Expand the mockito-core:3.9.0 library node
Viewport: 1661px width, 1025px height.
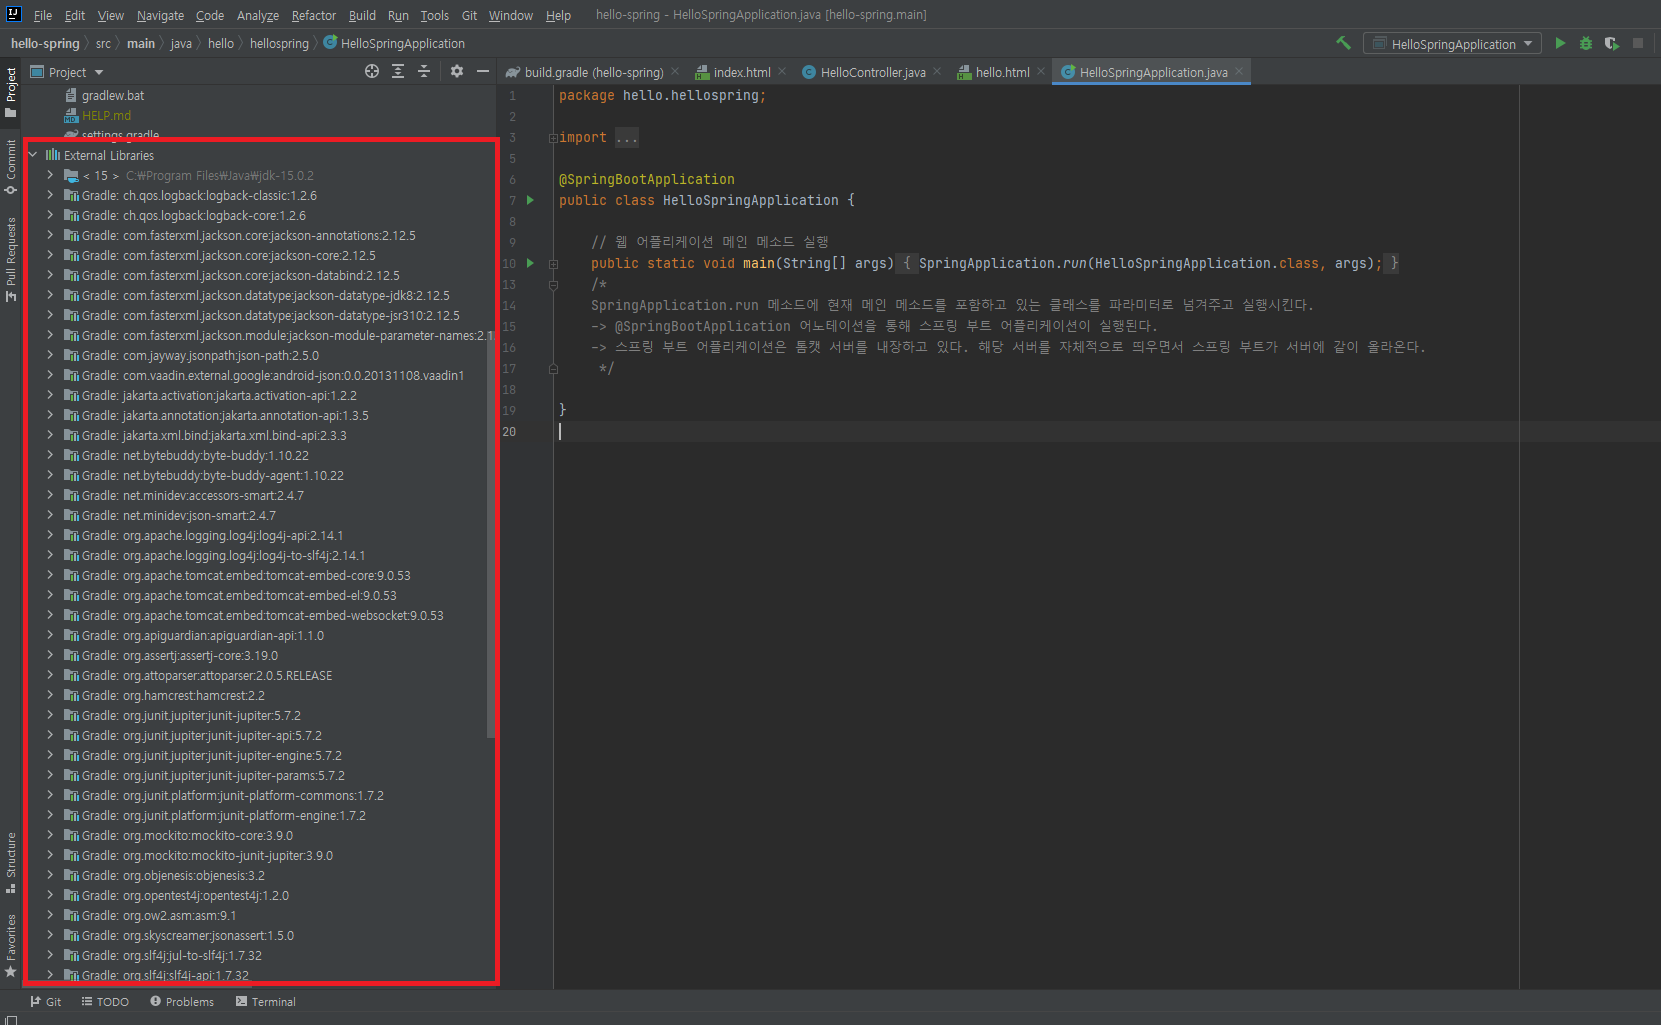[x=50, y=835]
